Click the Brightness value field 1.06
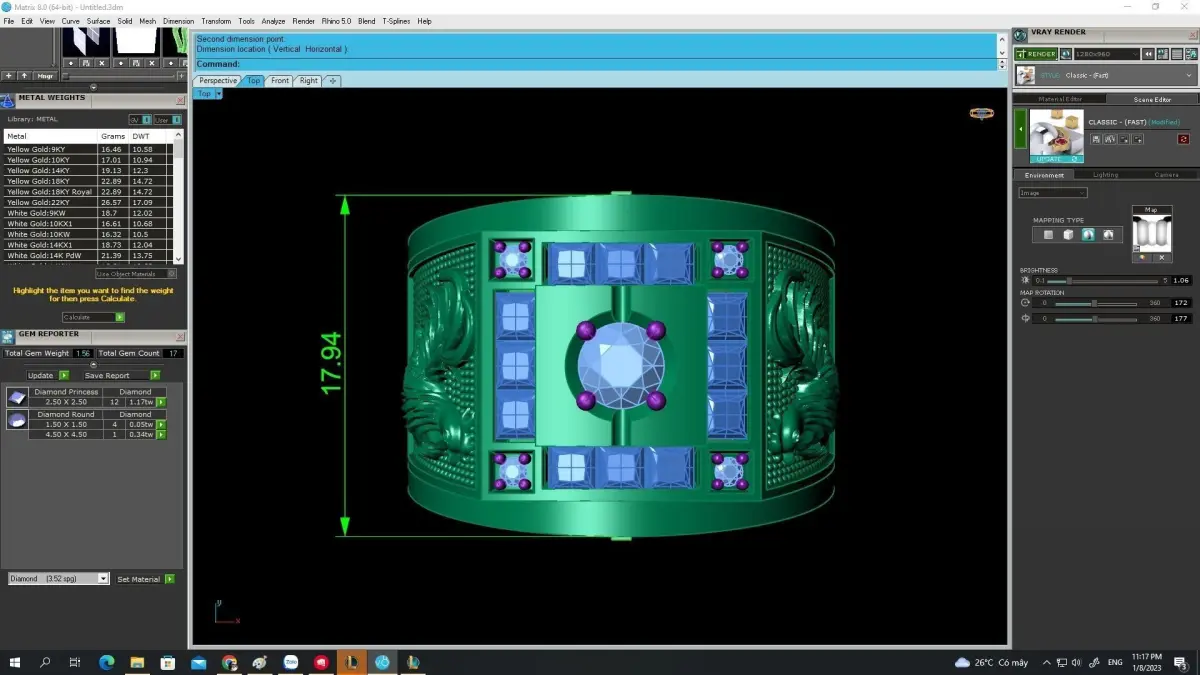The width and height of the screenshot is (1200, 675). pos(1181,281)
